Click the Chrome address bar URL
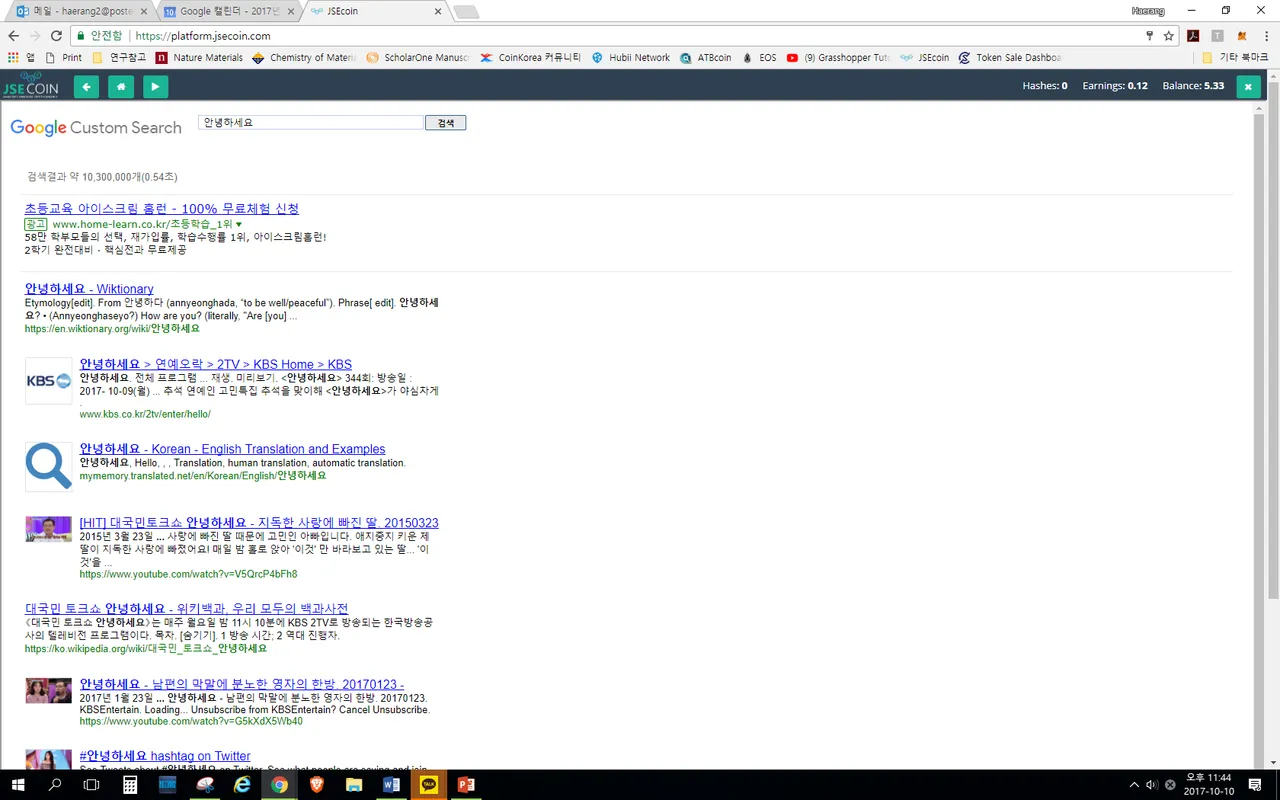The image size is (1280, 800). 204,36
